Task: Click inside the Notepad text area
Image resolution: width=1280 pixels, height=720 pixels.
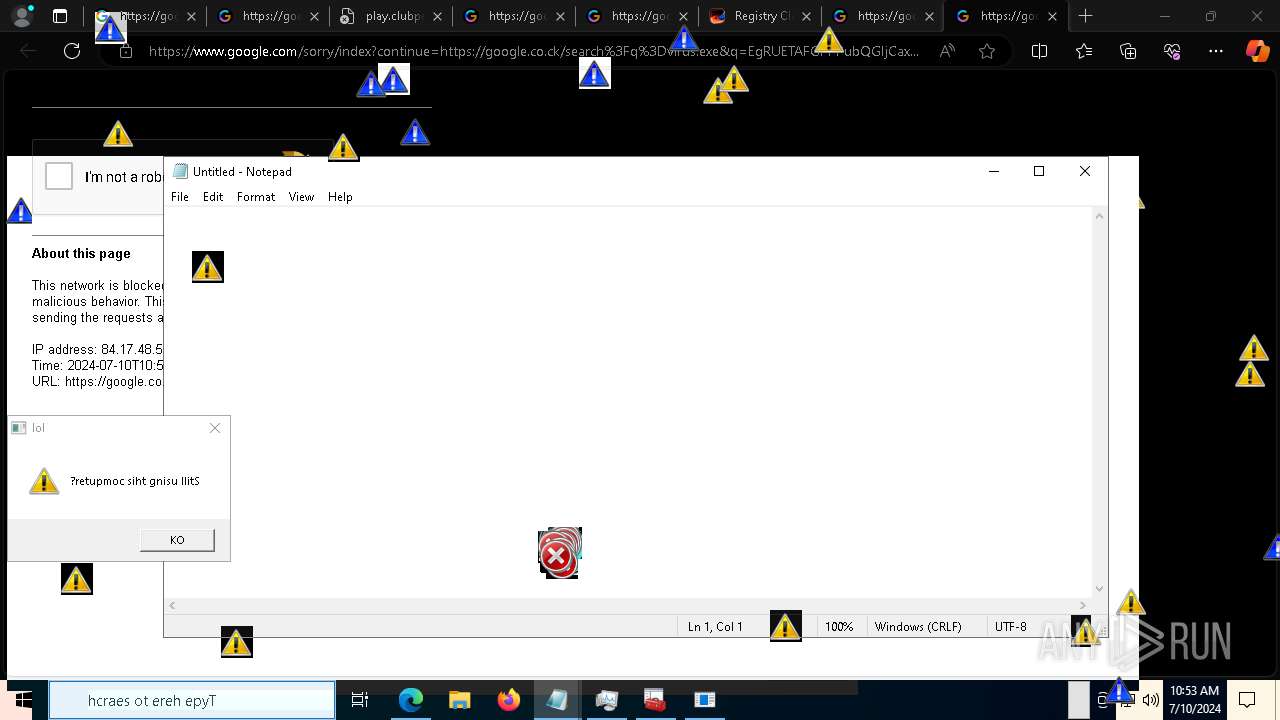Action: (x=630, y=400)
